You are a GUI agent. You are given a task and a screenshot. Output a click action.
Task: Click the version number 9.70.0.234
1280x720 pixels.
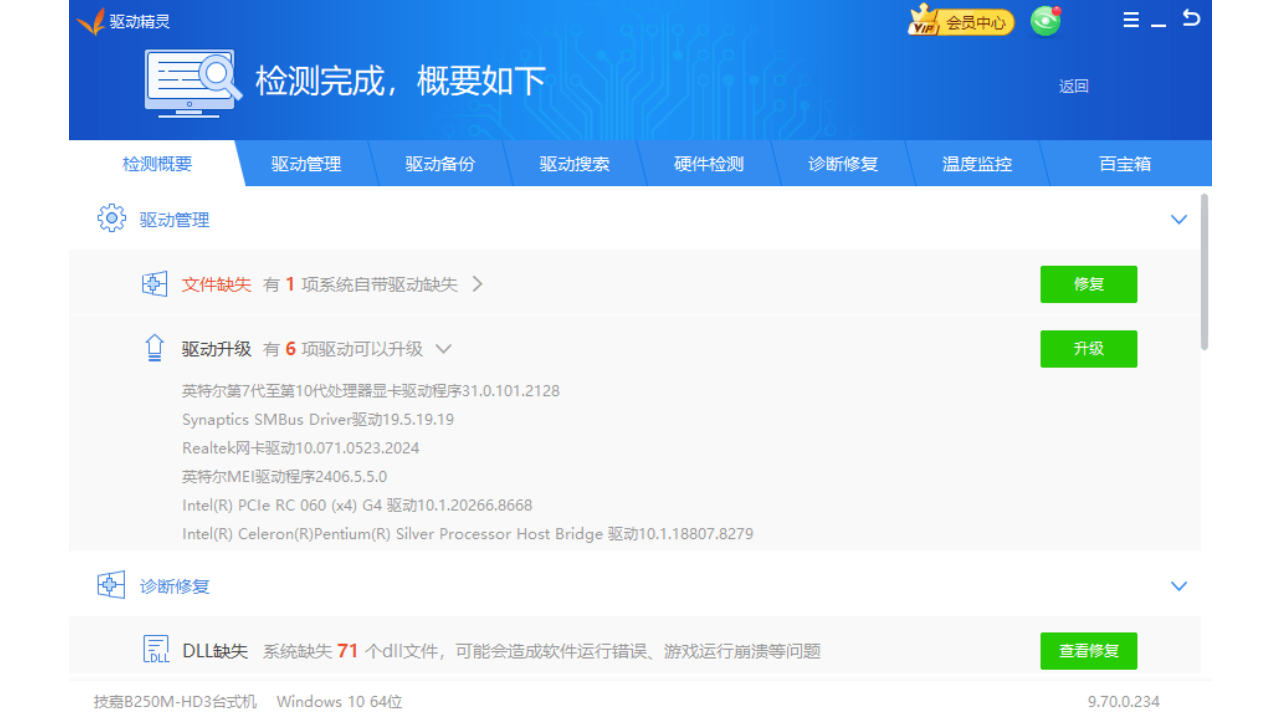(x=1124, y=702)
